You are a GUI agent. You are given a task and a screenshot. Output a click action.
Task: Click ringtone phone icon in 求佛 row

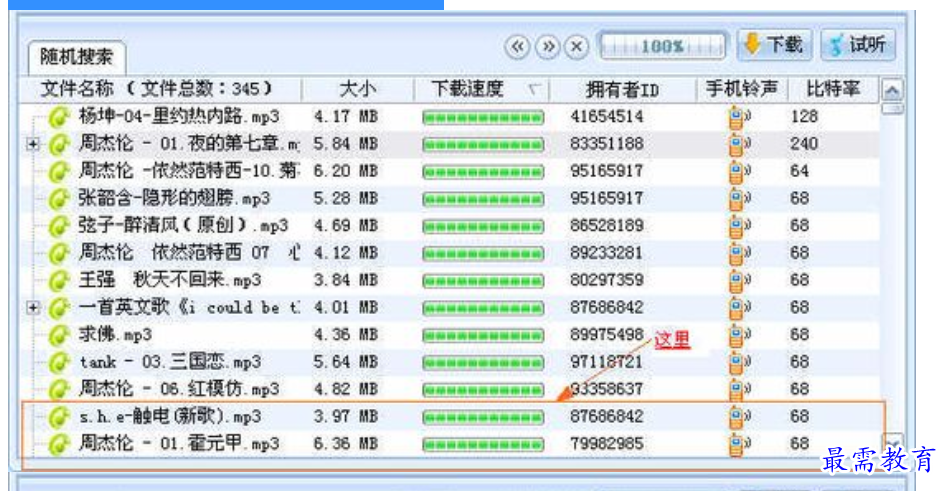pos(739,336)
